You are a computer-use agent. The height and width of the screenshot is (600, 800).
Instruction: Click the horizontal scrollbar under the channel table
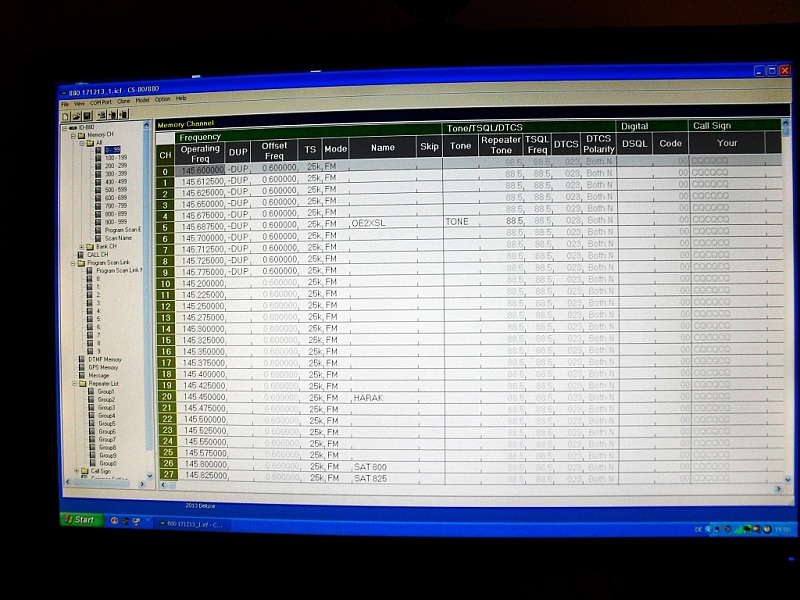[x=470, y=487]
